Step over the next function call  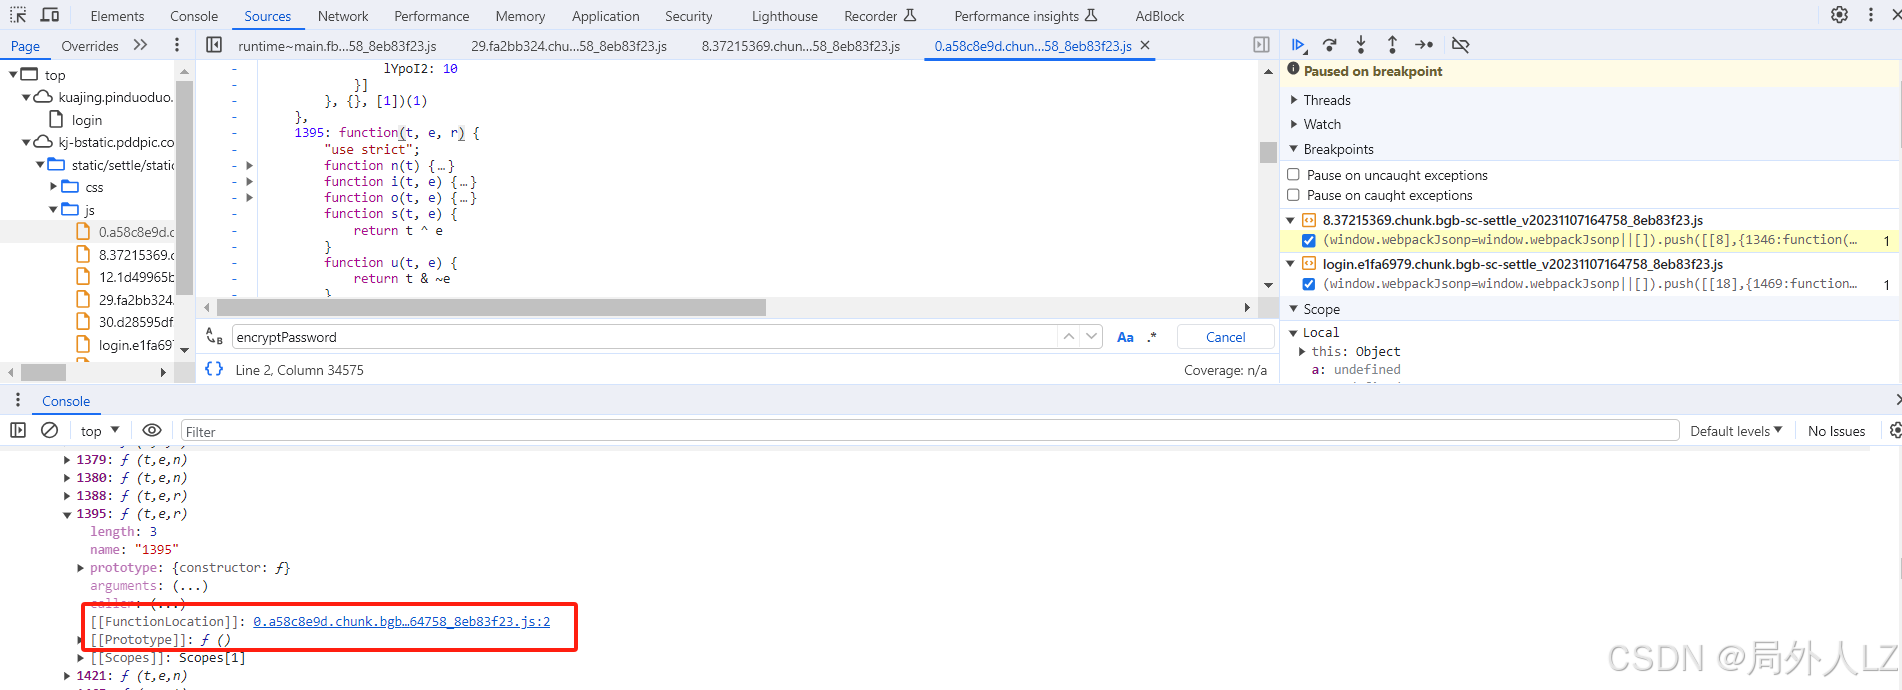click(1329, 45)
